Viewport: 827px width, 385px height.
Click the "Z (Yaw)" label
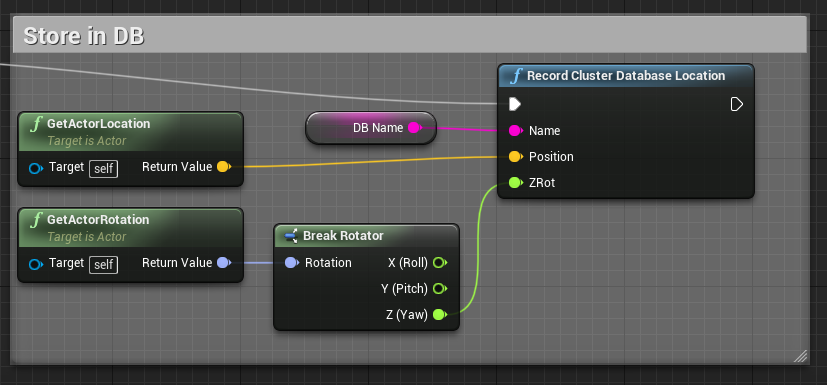pos(407,315)
